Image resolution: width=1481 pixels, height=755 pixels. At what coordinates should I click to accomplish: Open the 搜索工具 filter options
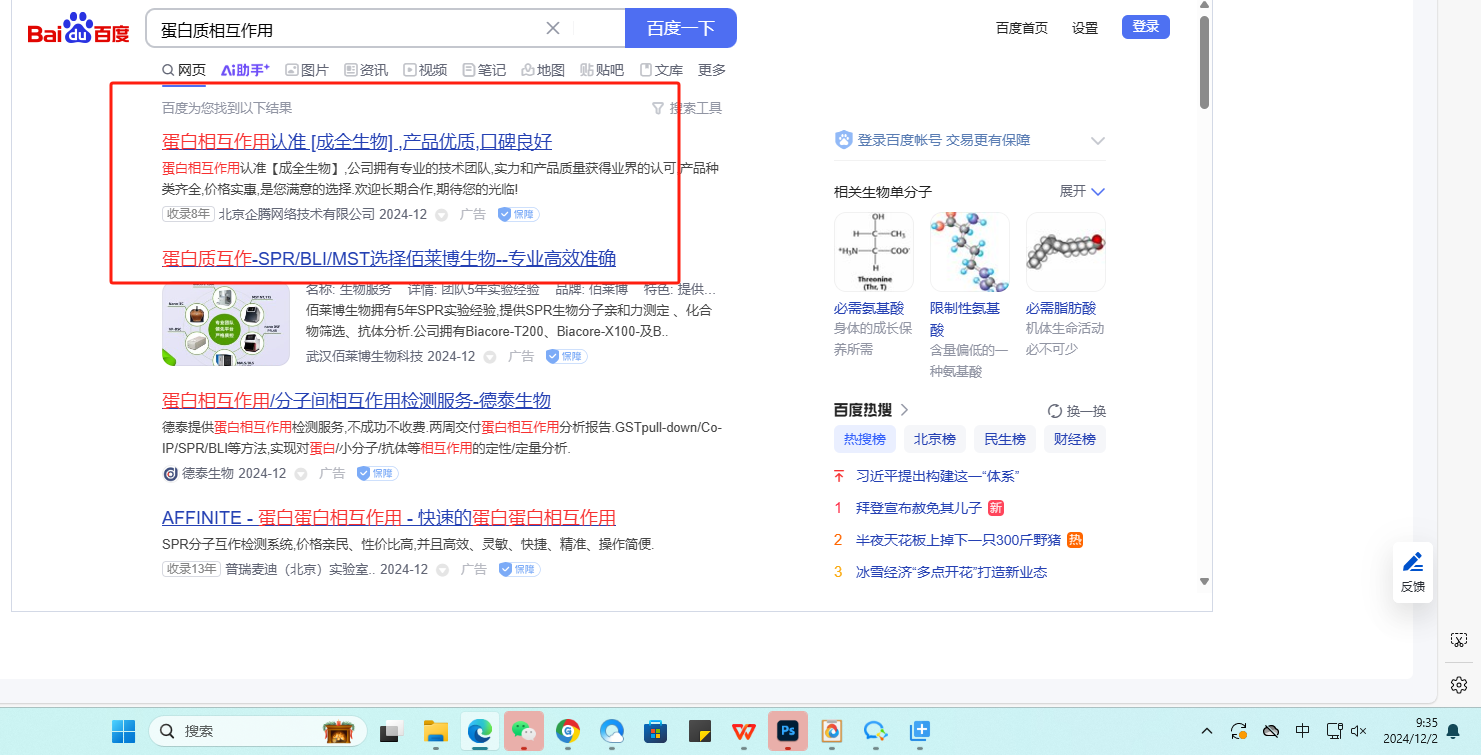pyautogui.click(x=686, y=108)
